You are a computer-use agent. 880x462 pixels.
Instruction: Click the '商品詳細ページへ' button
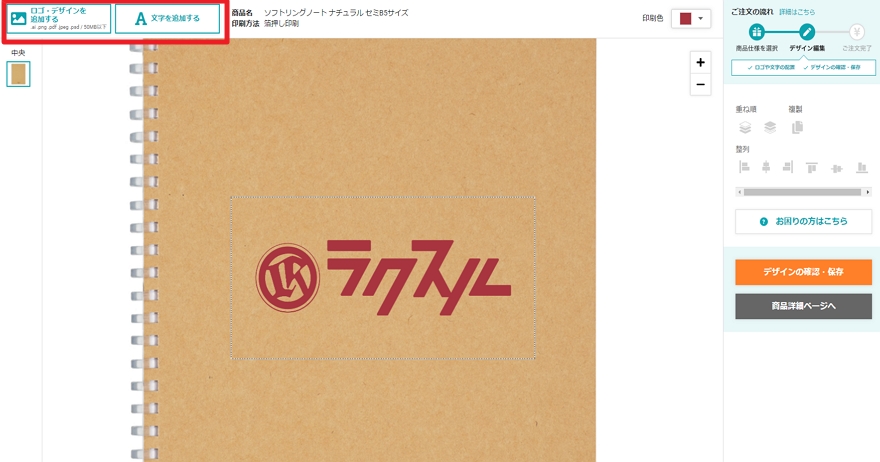coord(803,306)
